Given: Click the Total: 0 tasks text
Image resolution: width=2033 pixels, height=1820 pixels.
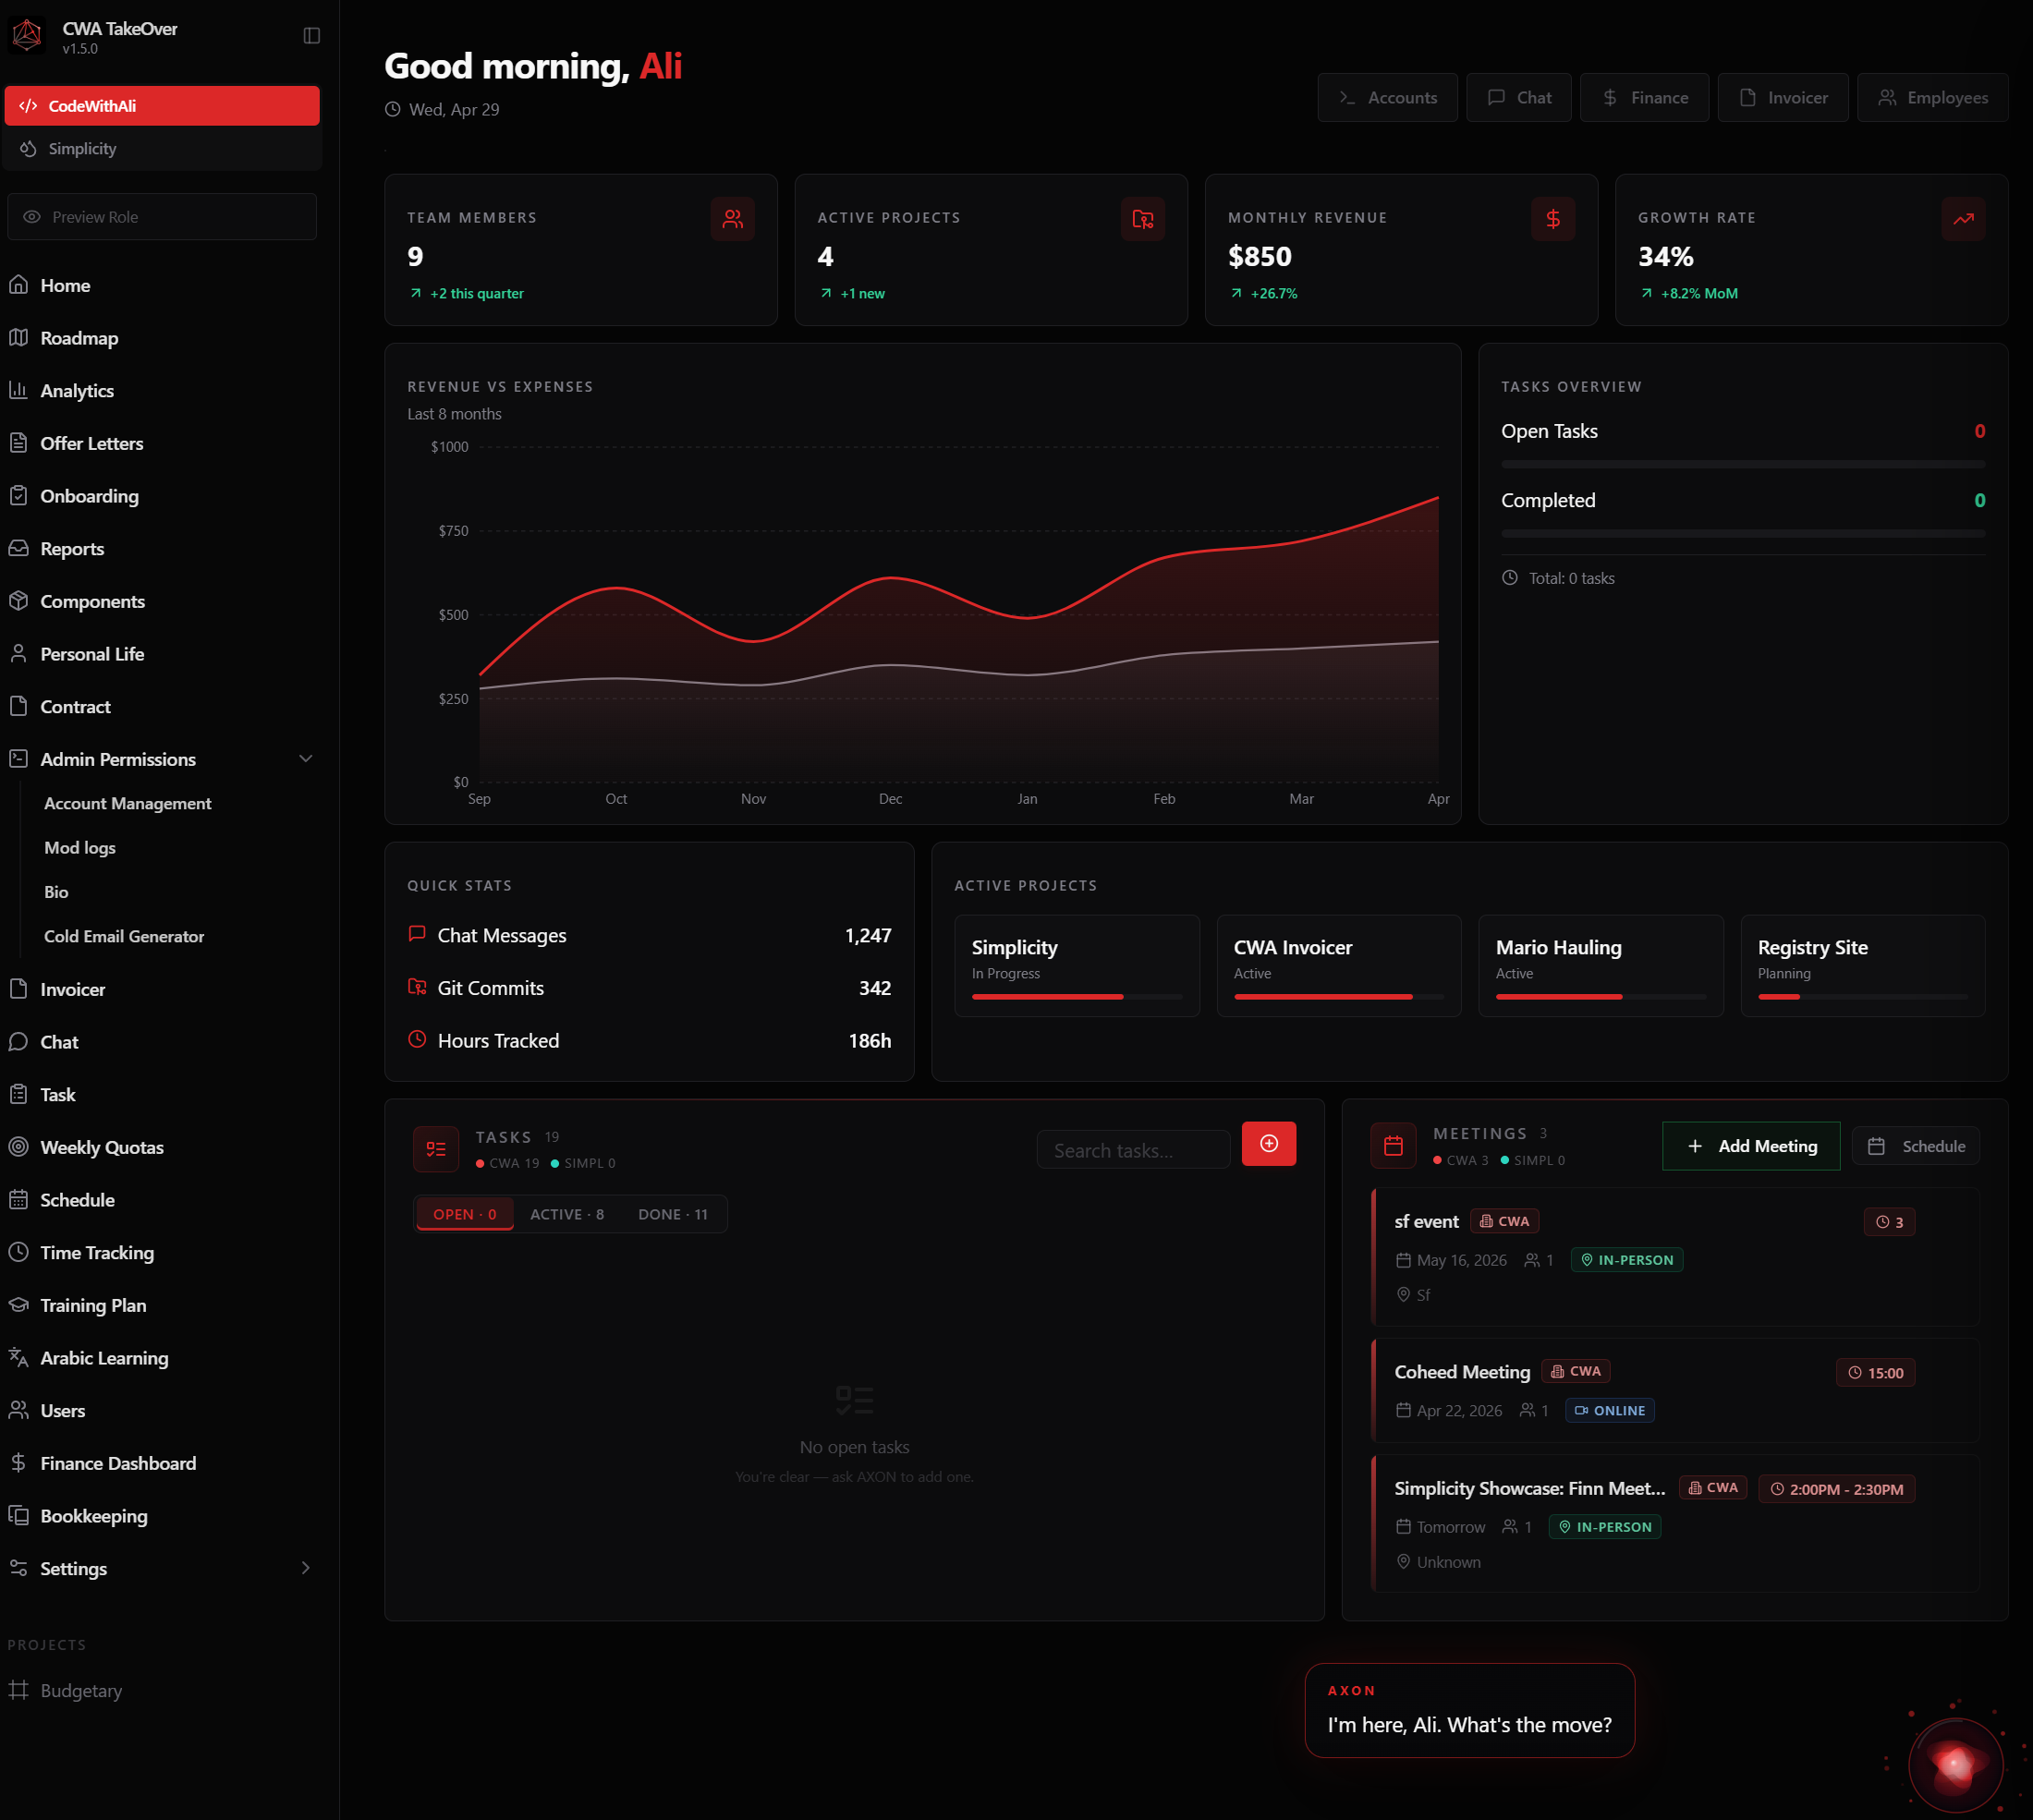Looking at the screenshot, I should point(1571,578).
